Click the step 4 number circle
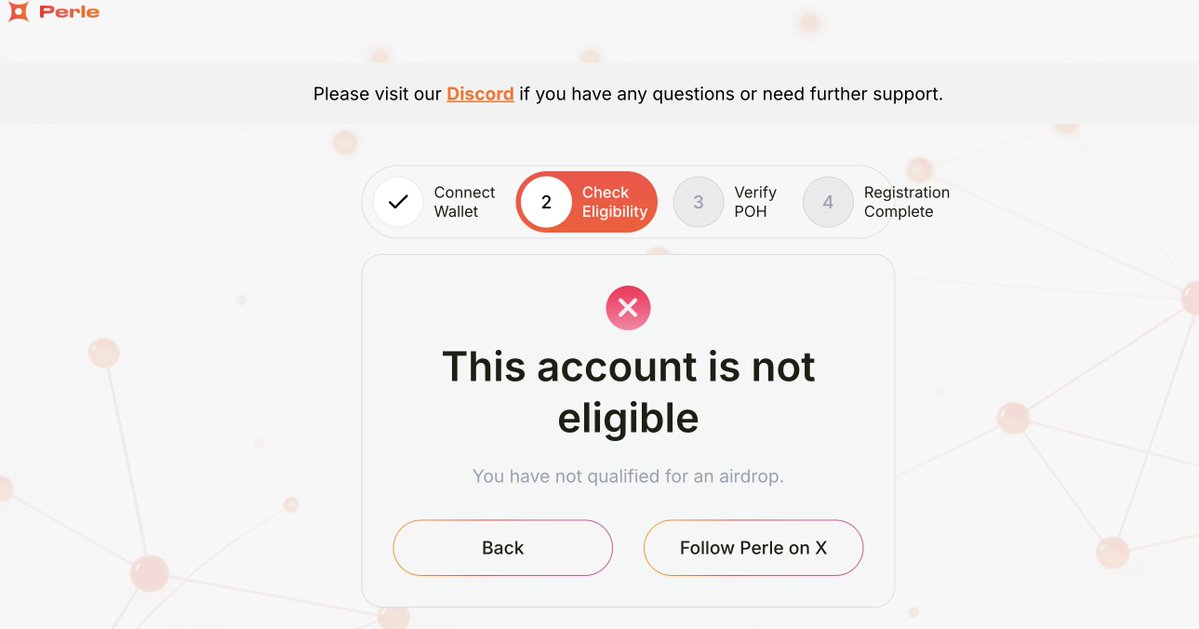Image resolution: width=1199 pixels, height=629 pixels. coord(828,202)
